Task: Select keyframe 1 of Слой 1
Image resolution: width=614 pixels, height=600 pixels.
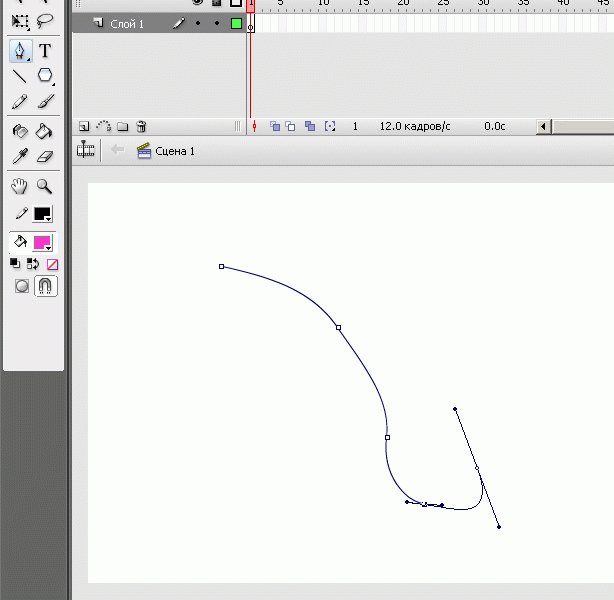Action: (x=251, y=23)
